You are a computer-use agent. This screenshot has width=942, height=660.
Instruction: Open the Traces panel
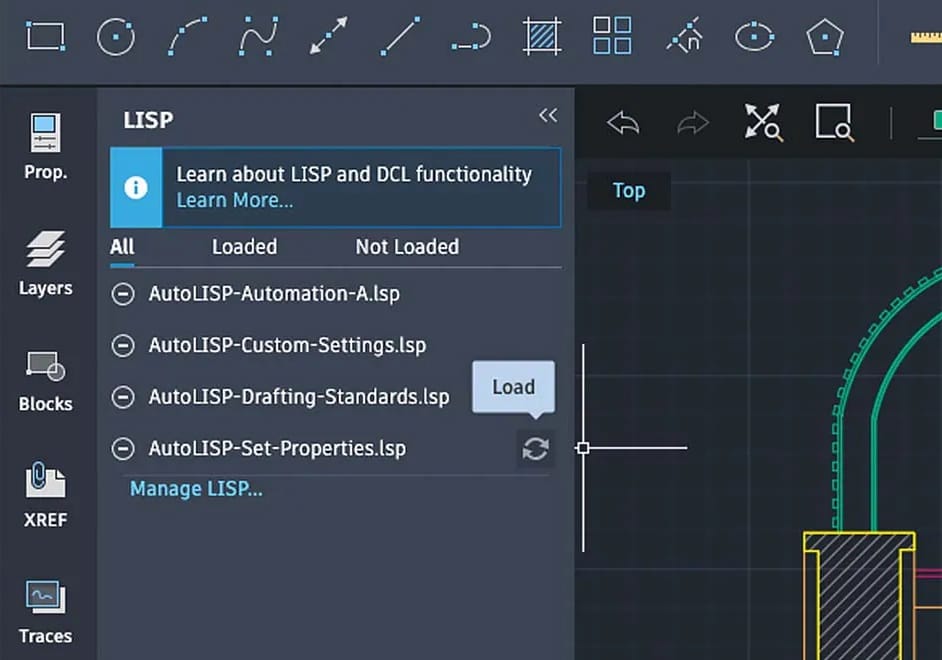click(46, 611)
